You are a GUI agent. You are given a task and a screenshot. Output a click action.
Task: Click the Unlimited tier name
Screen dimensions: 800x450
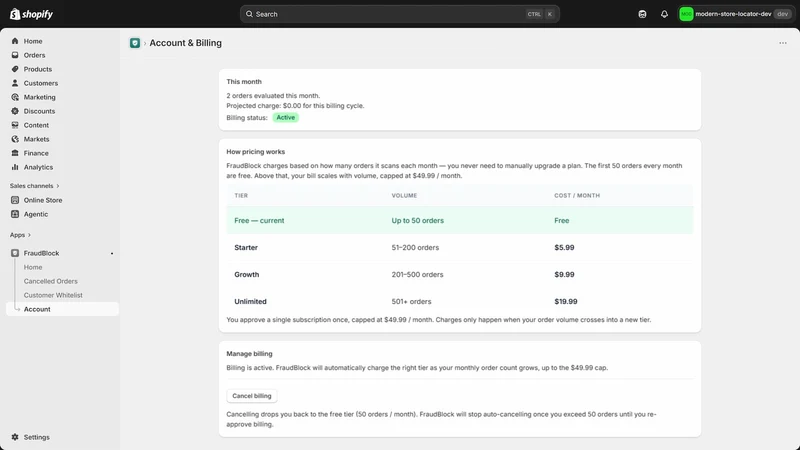coord(250,302)
